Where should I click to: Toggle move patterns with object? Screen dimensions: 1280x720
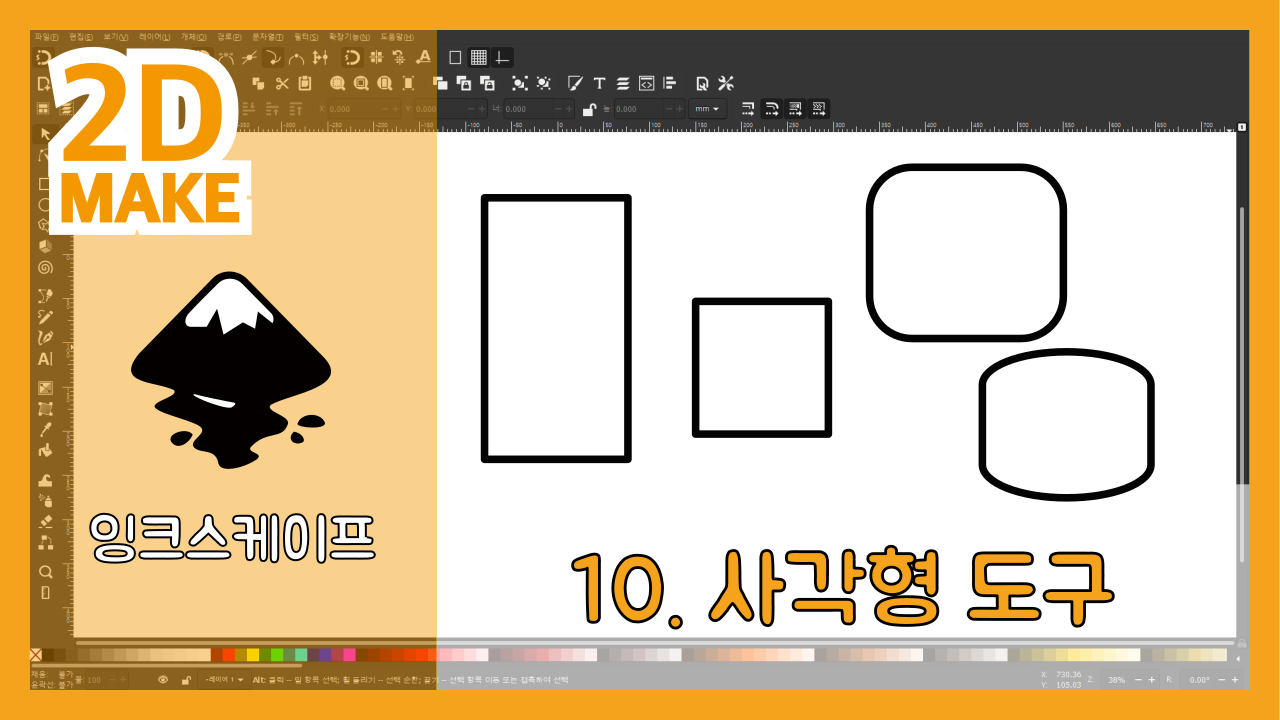click(819, 109)
